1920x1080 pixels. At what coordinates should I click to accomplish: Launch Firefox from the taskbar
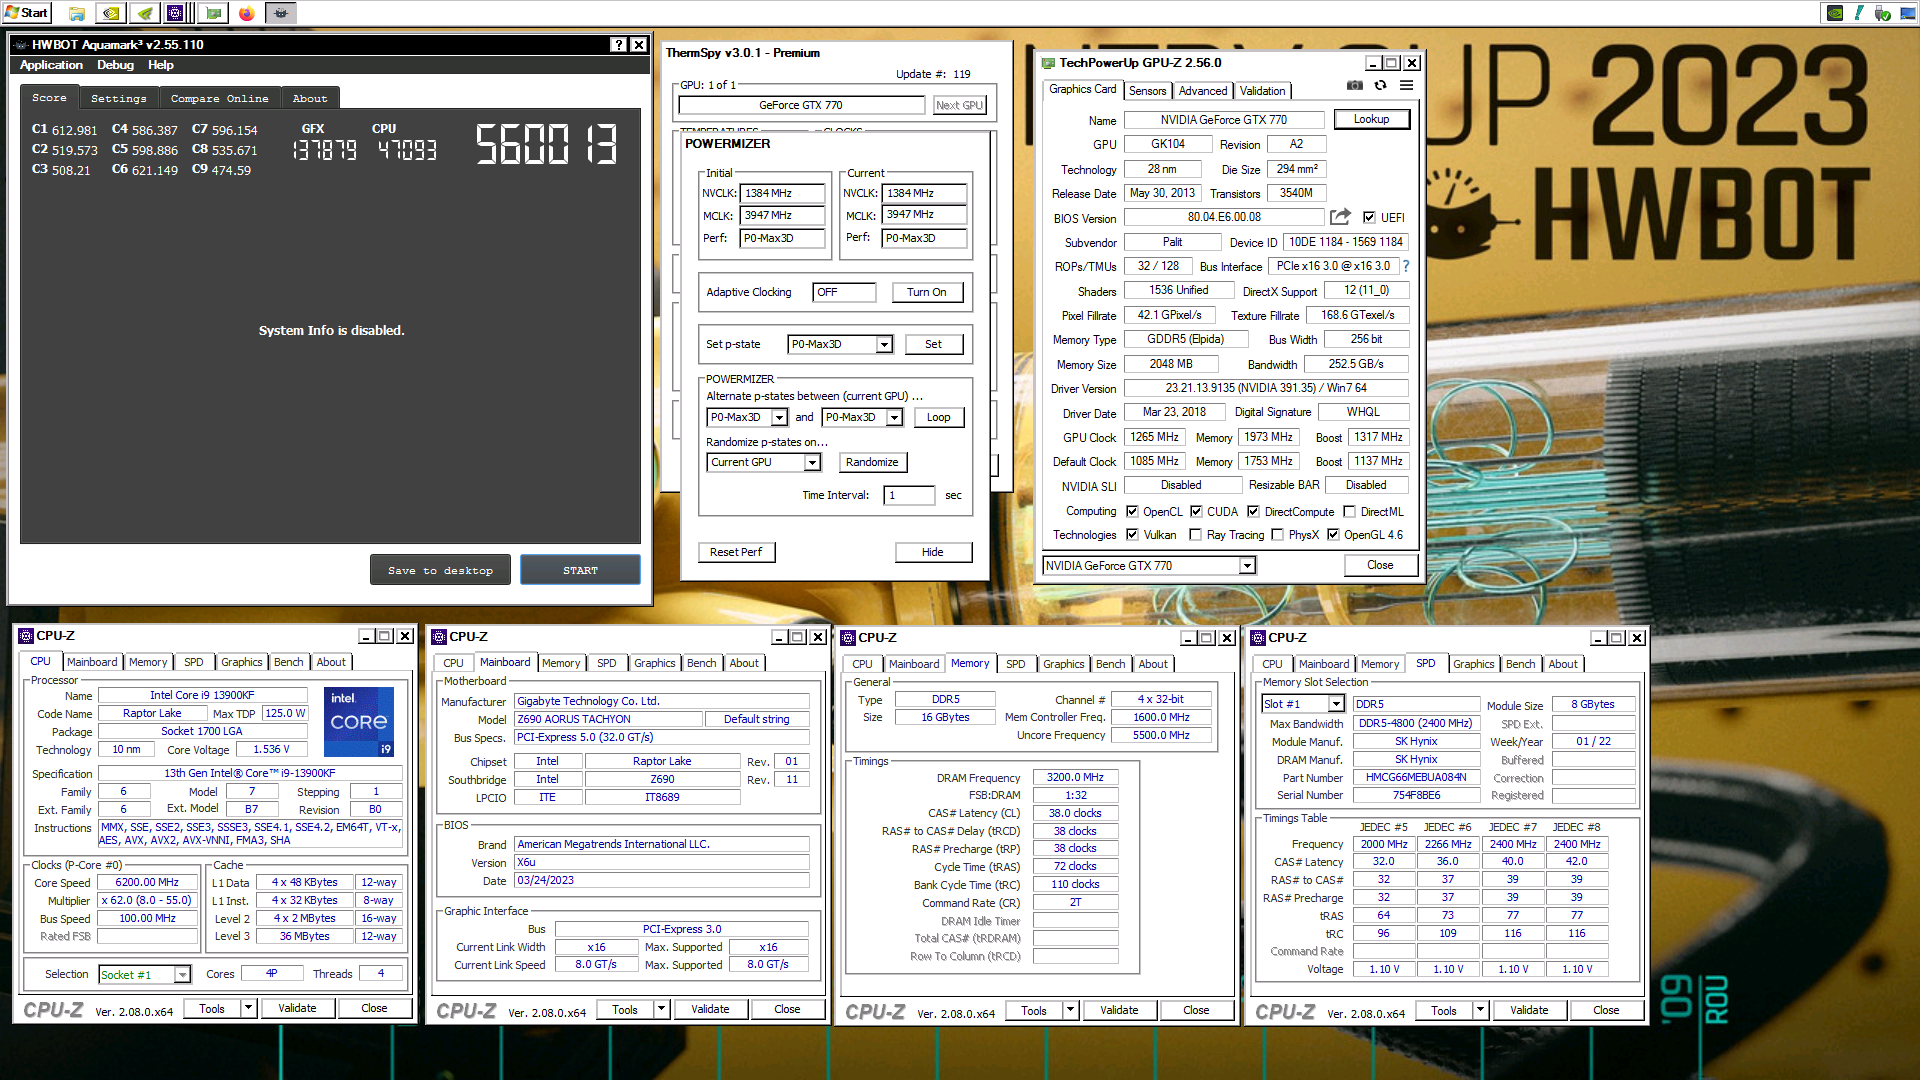tap(246, 13)
